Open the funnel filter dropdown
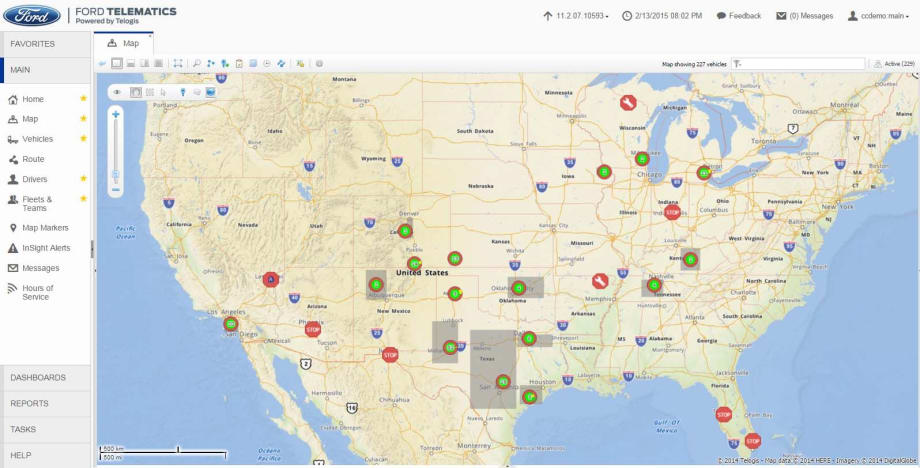 click(737, 64)
